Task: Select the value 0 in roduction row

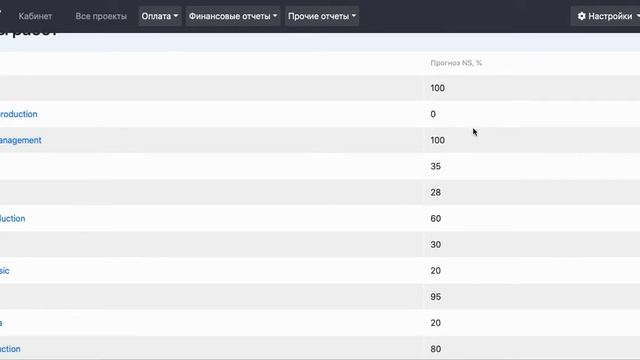Action: (433, 114)
